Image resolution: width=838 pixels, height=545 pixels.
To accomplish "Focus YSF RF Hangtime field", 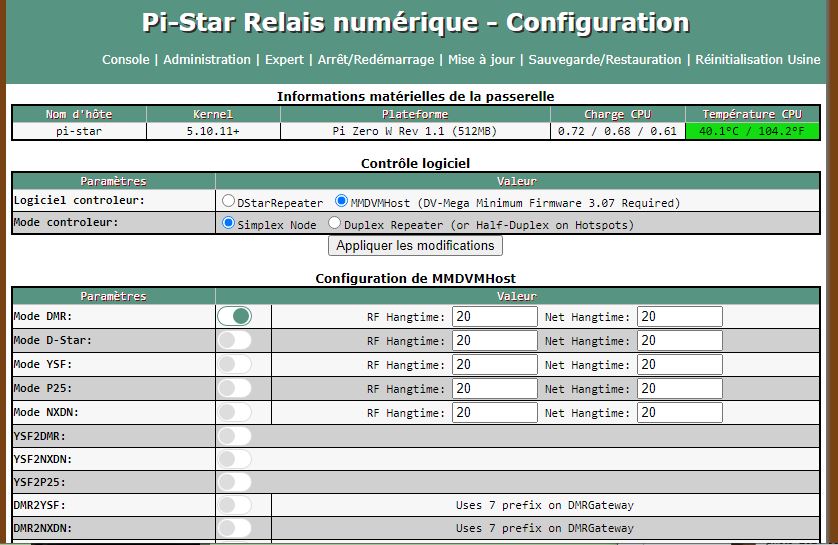I will pyautogui.click(x=495, y=364).
